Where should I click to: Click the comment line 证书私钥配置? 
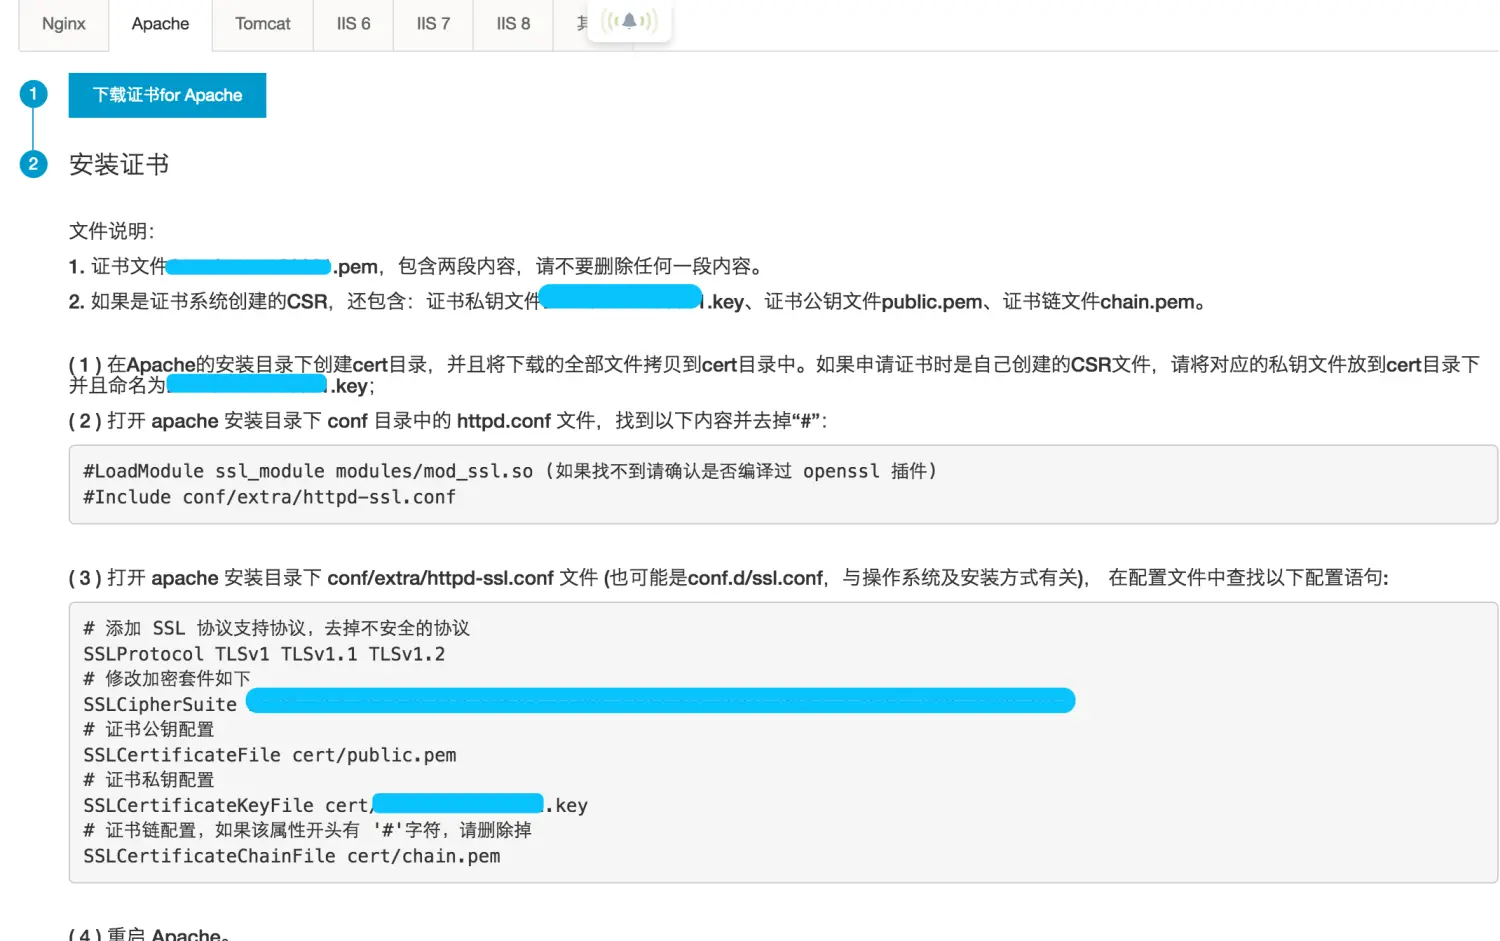click(x=149, y=779)
